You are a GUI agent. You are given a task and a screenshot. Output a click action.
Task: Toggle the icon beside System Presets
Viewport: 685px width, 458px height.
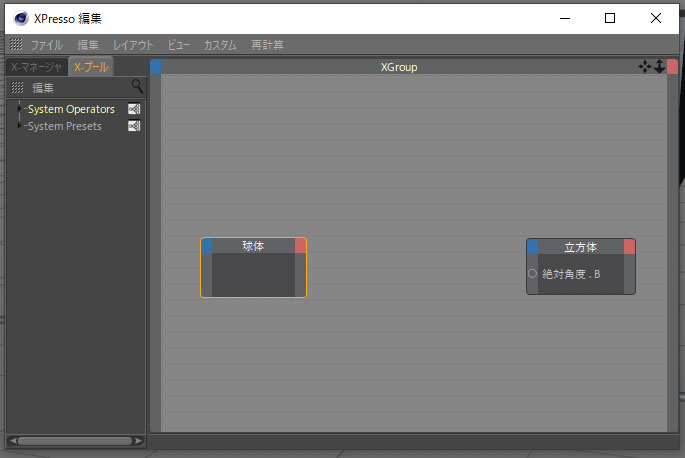tap(134, 126)
